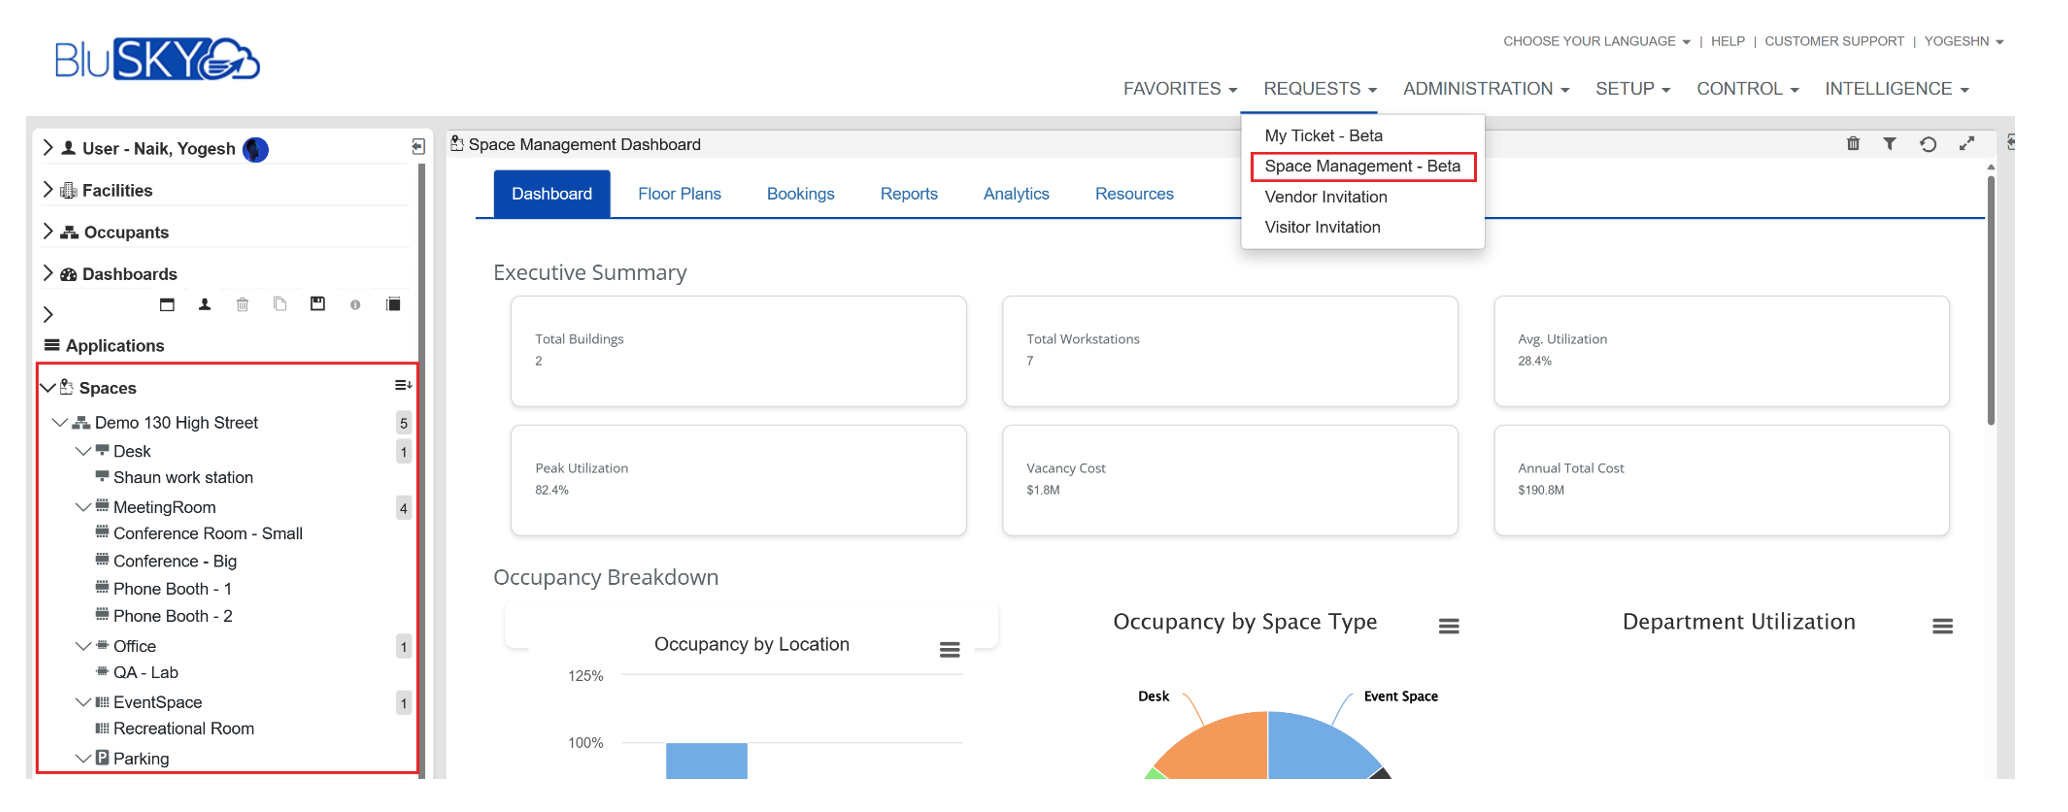Click the person icon in sidebar toolbar
Viewport: 2068px width, 812px height.
tap(205, 304)
